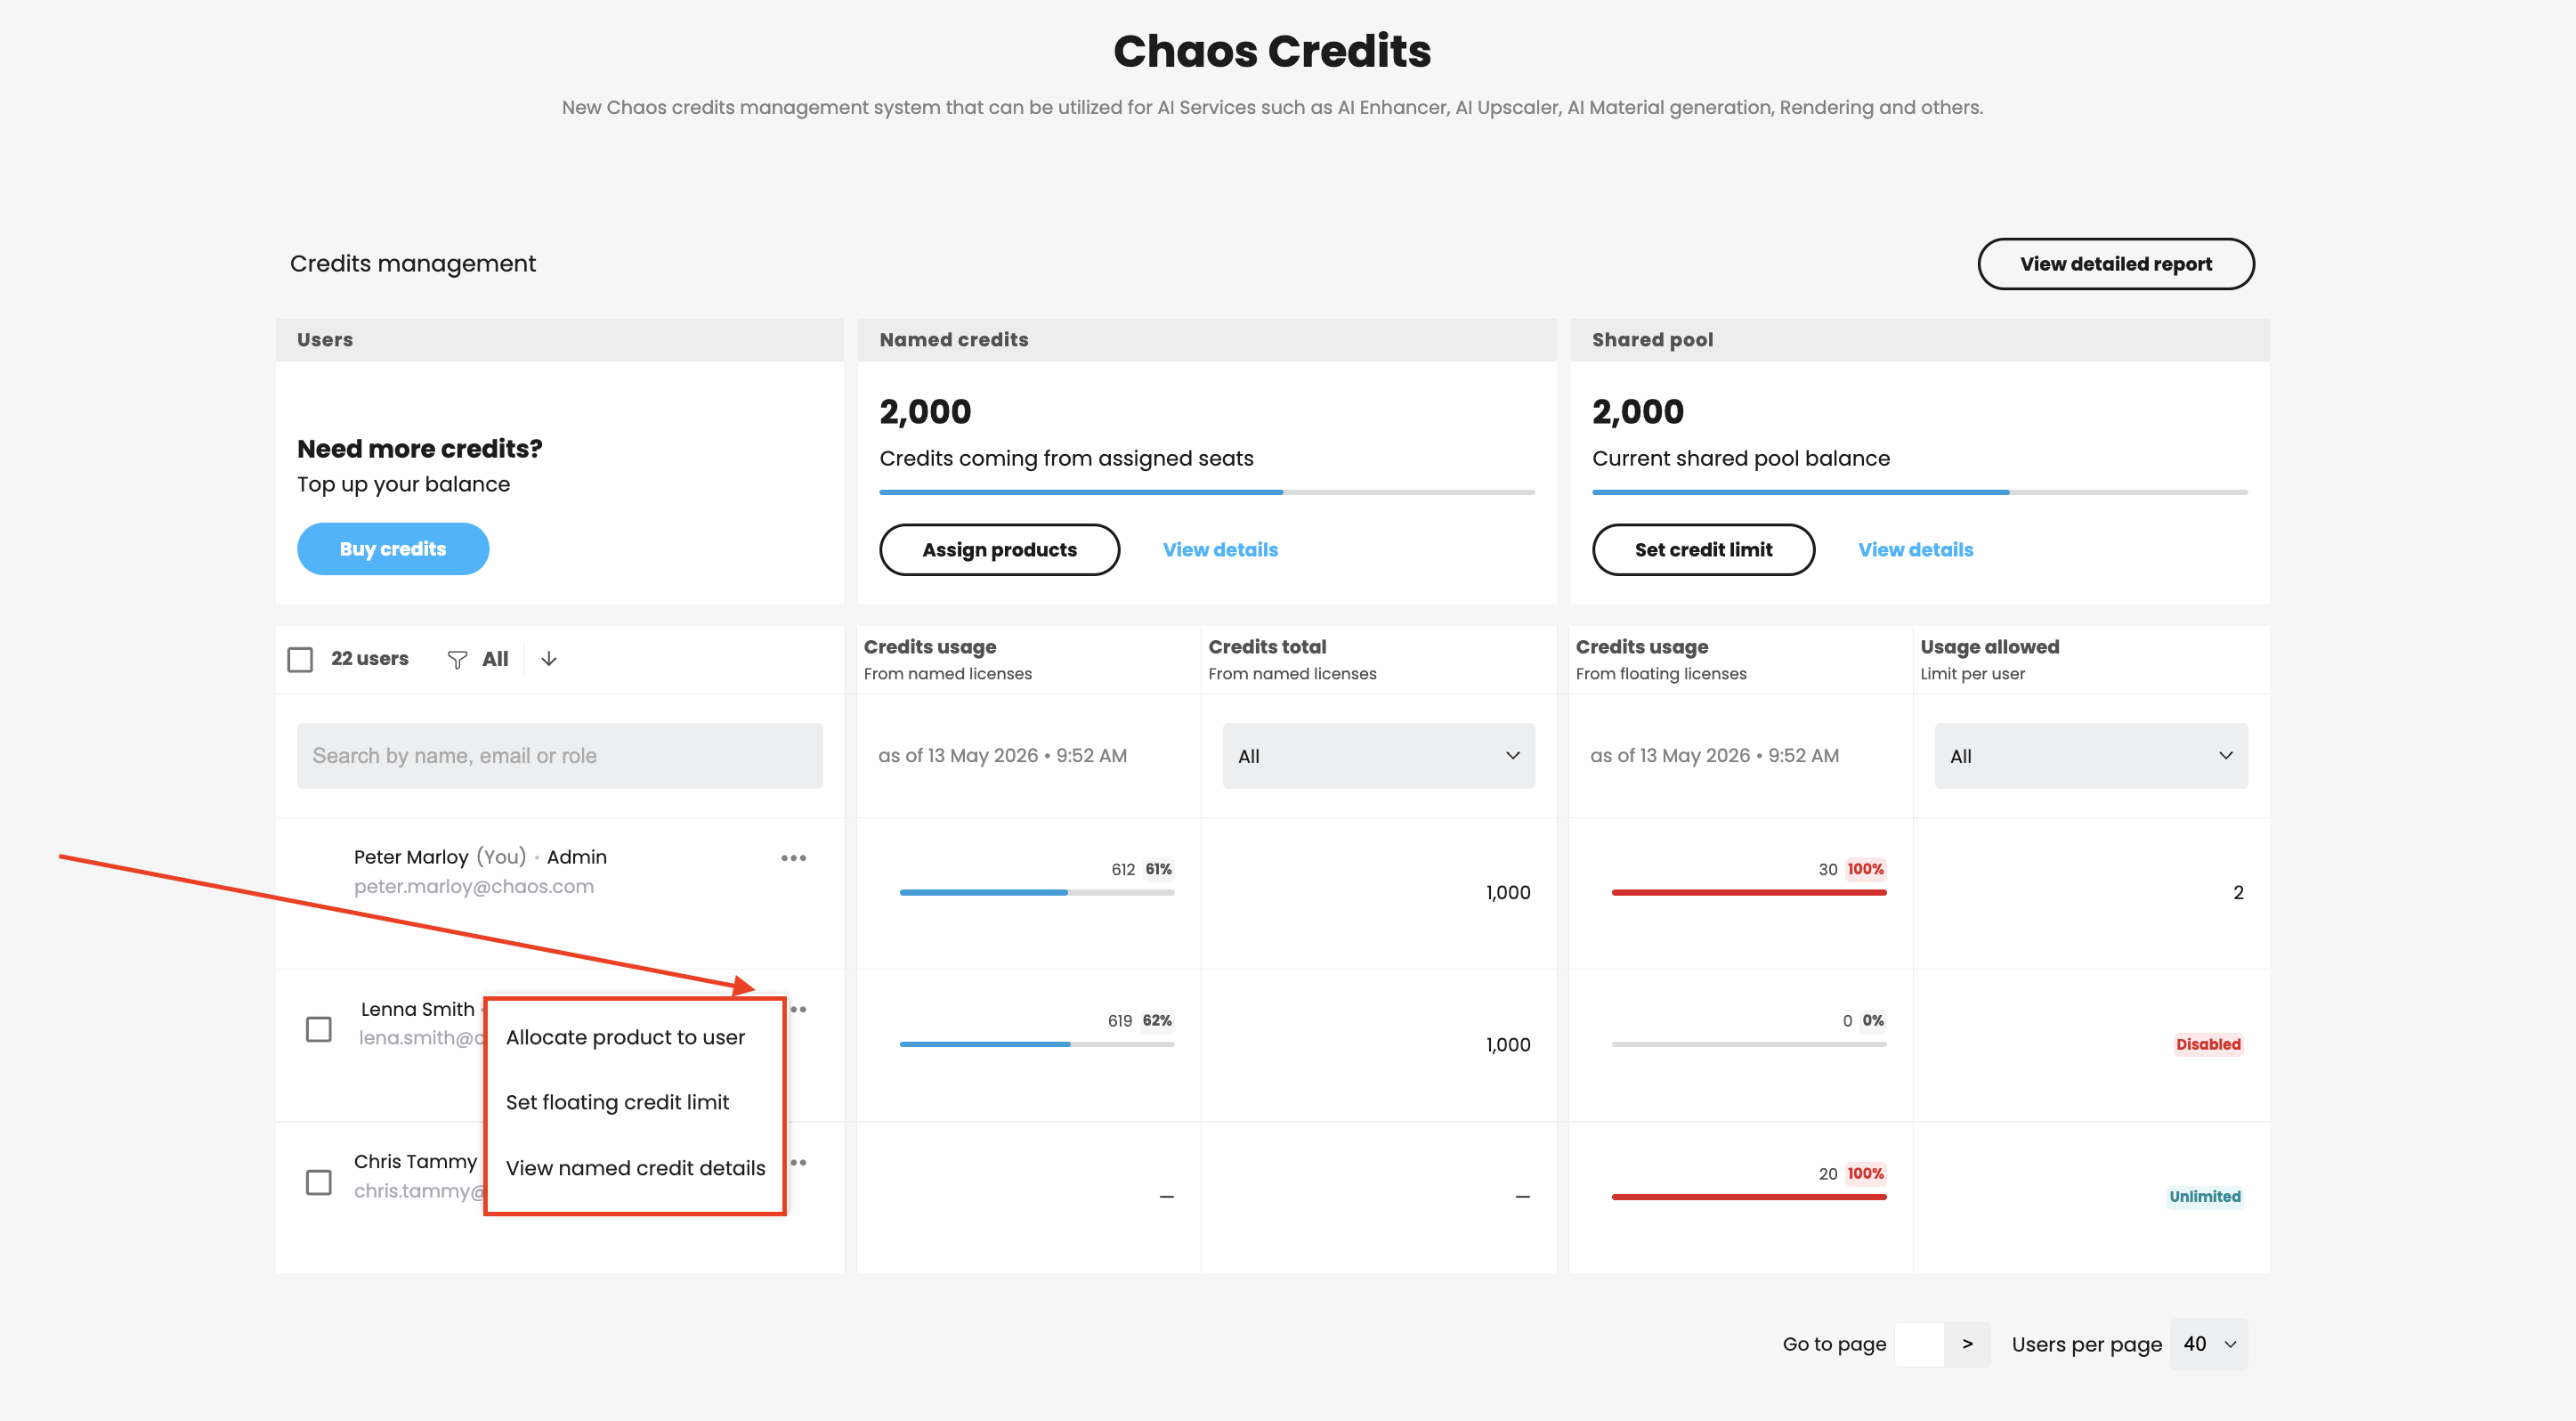This screenshot has height=1421, width=2576.
Task: Choose Allocate product to user
Action: pos(625,1037)
